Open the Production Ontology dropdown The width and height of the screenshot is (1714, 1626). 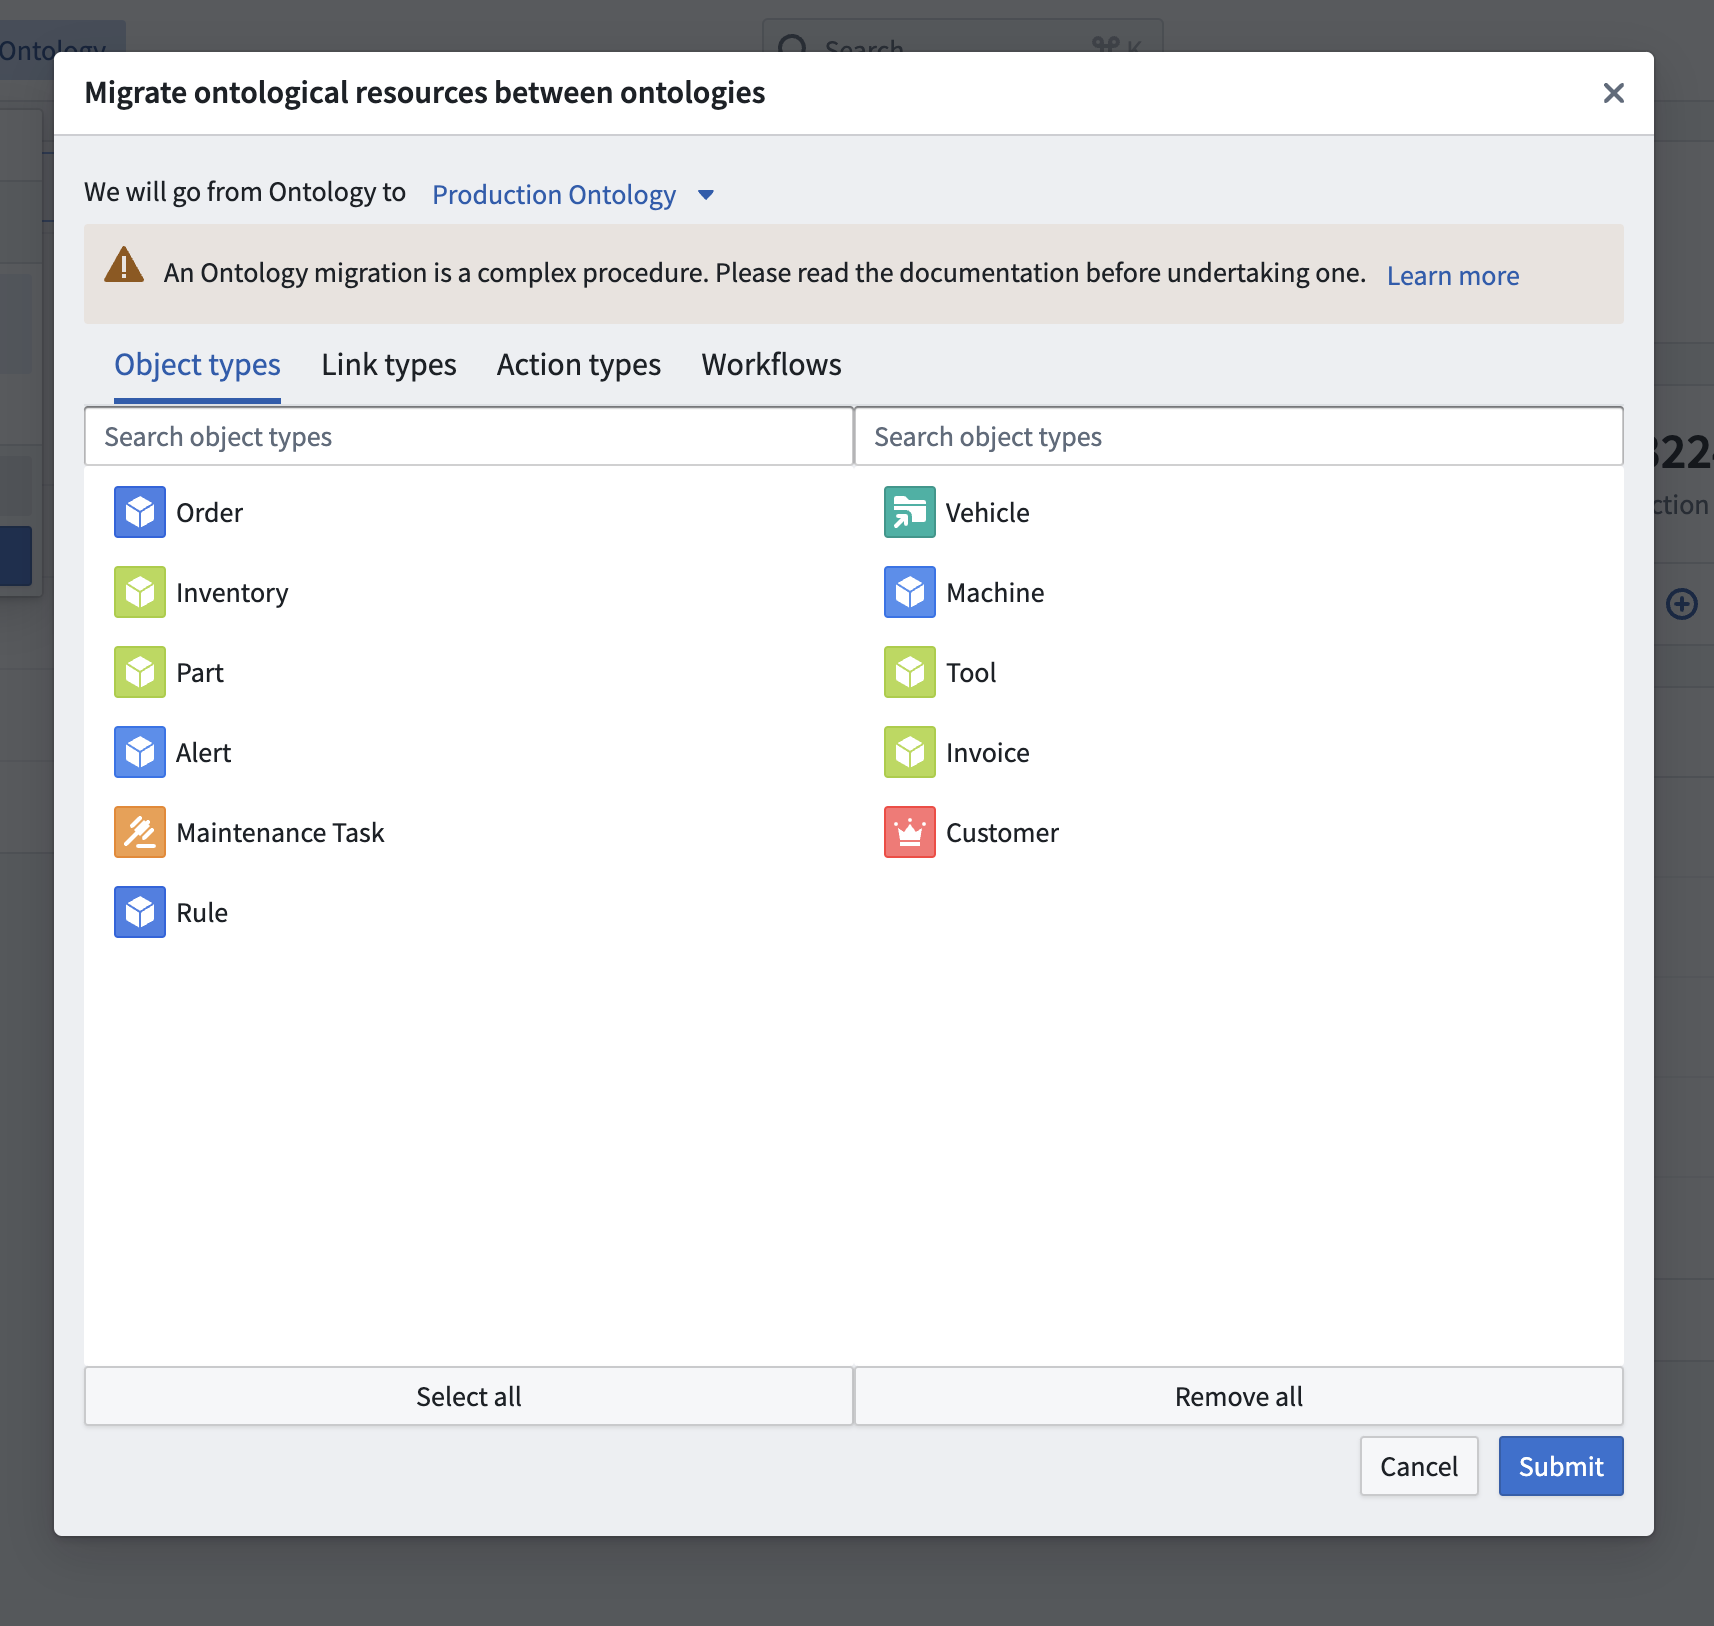(x=573, y=194)
